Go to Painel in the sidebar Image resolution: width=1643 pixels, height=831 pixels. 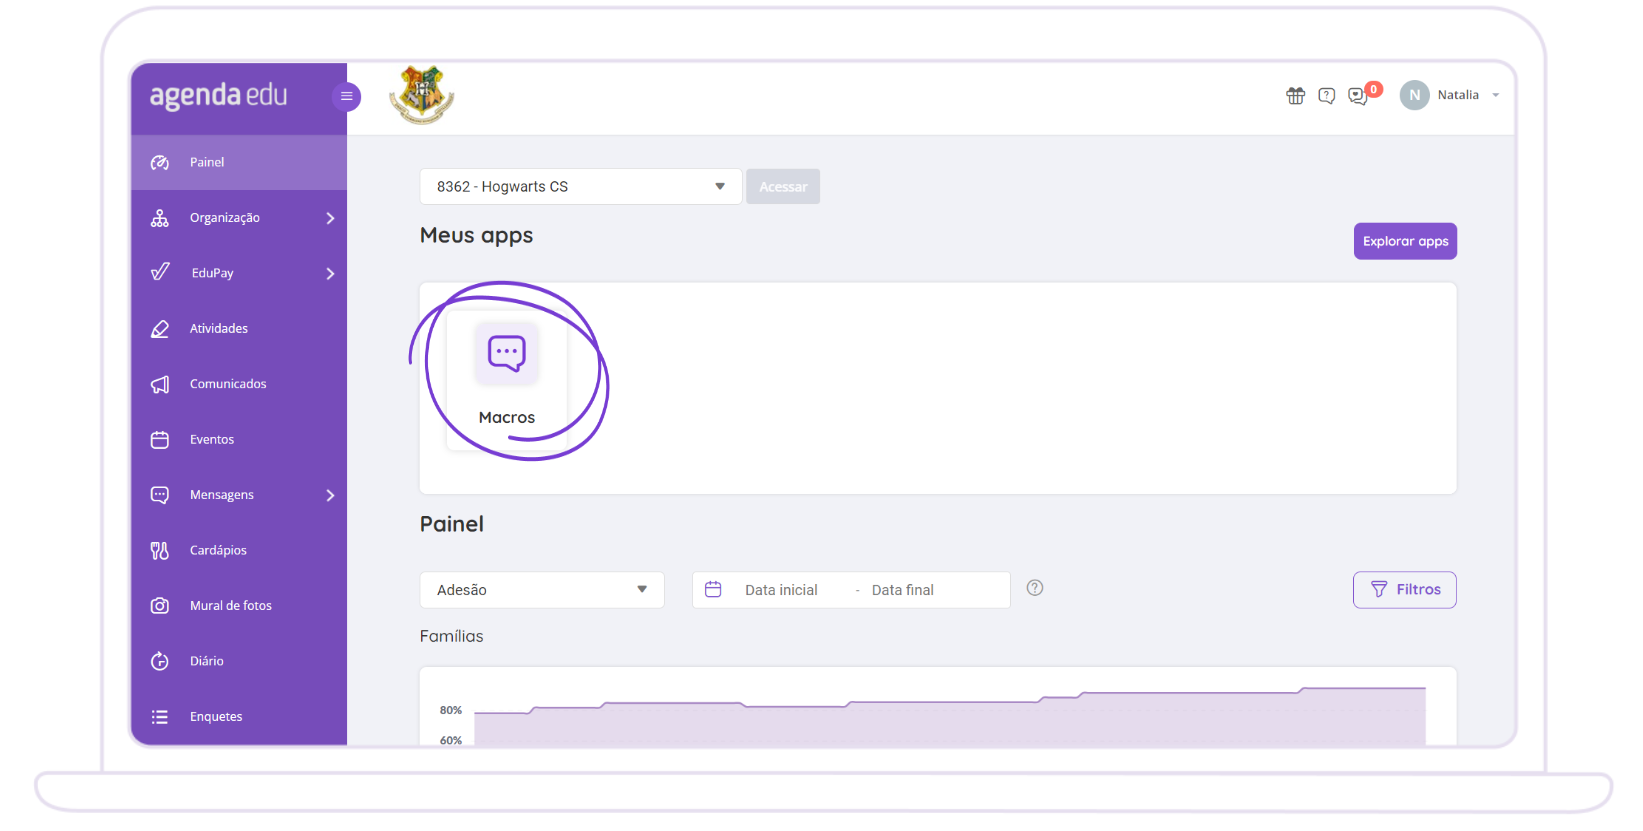[x=239, y=162]
